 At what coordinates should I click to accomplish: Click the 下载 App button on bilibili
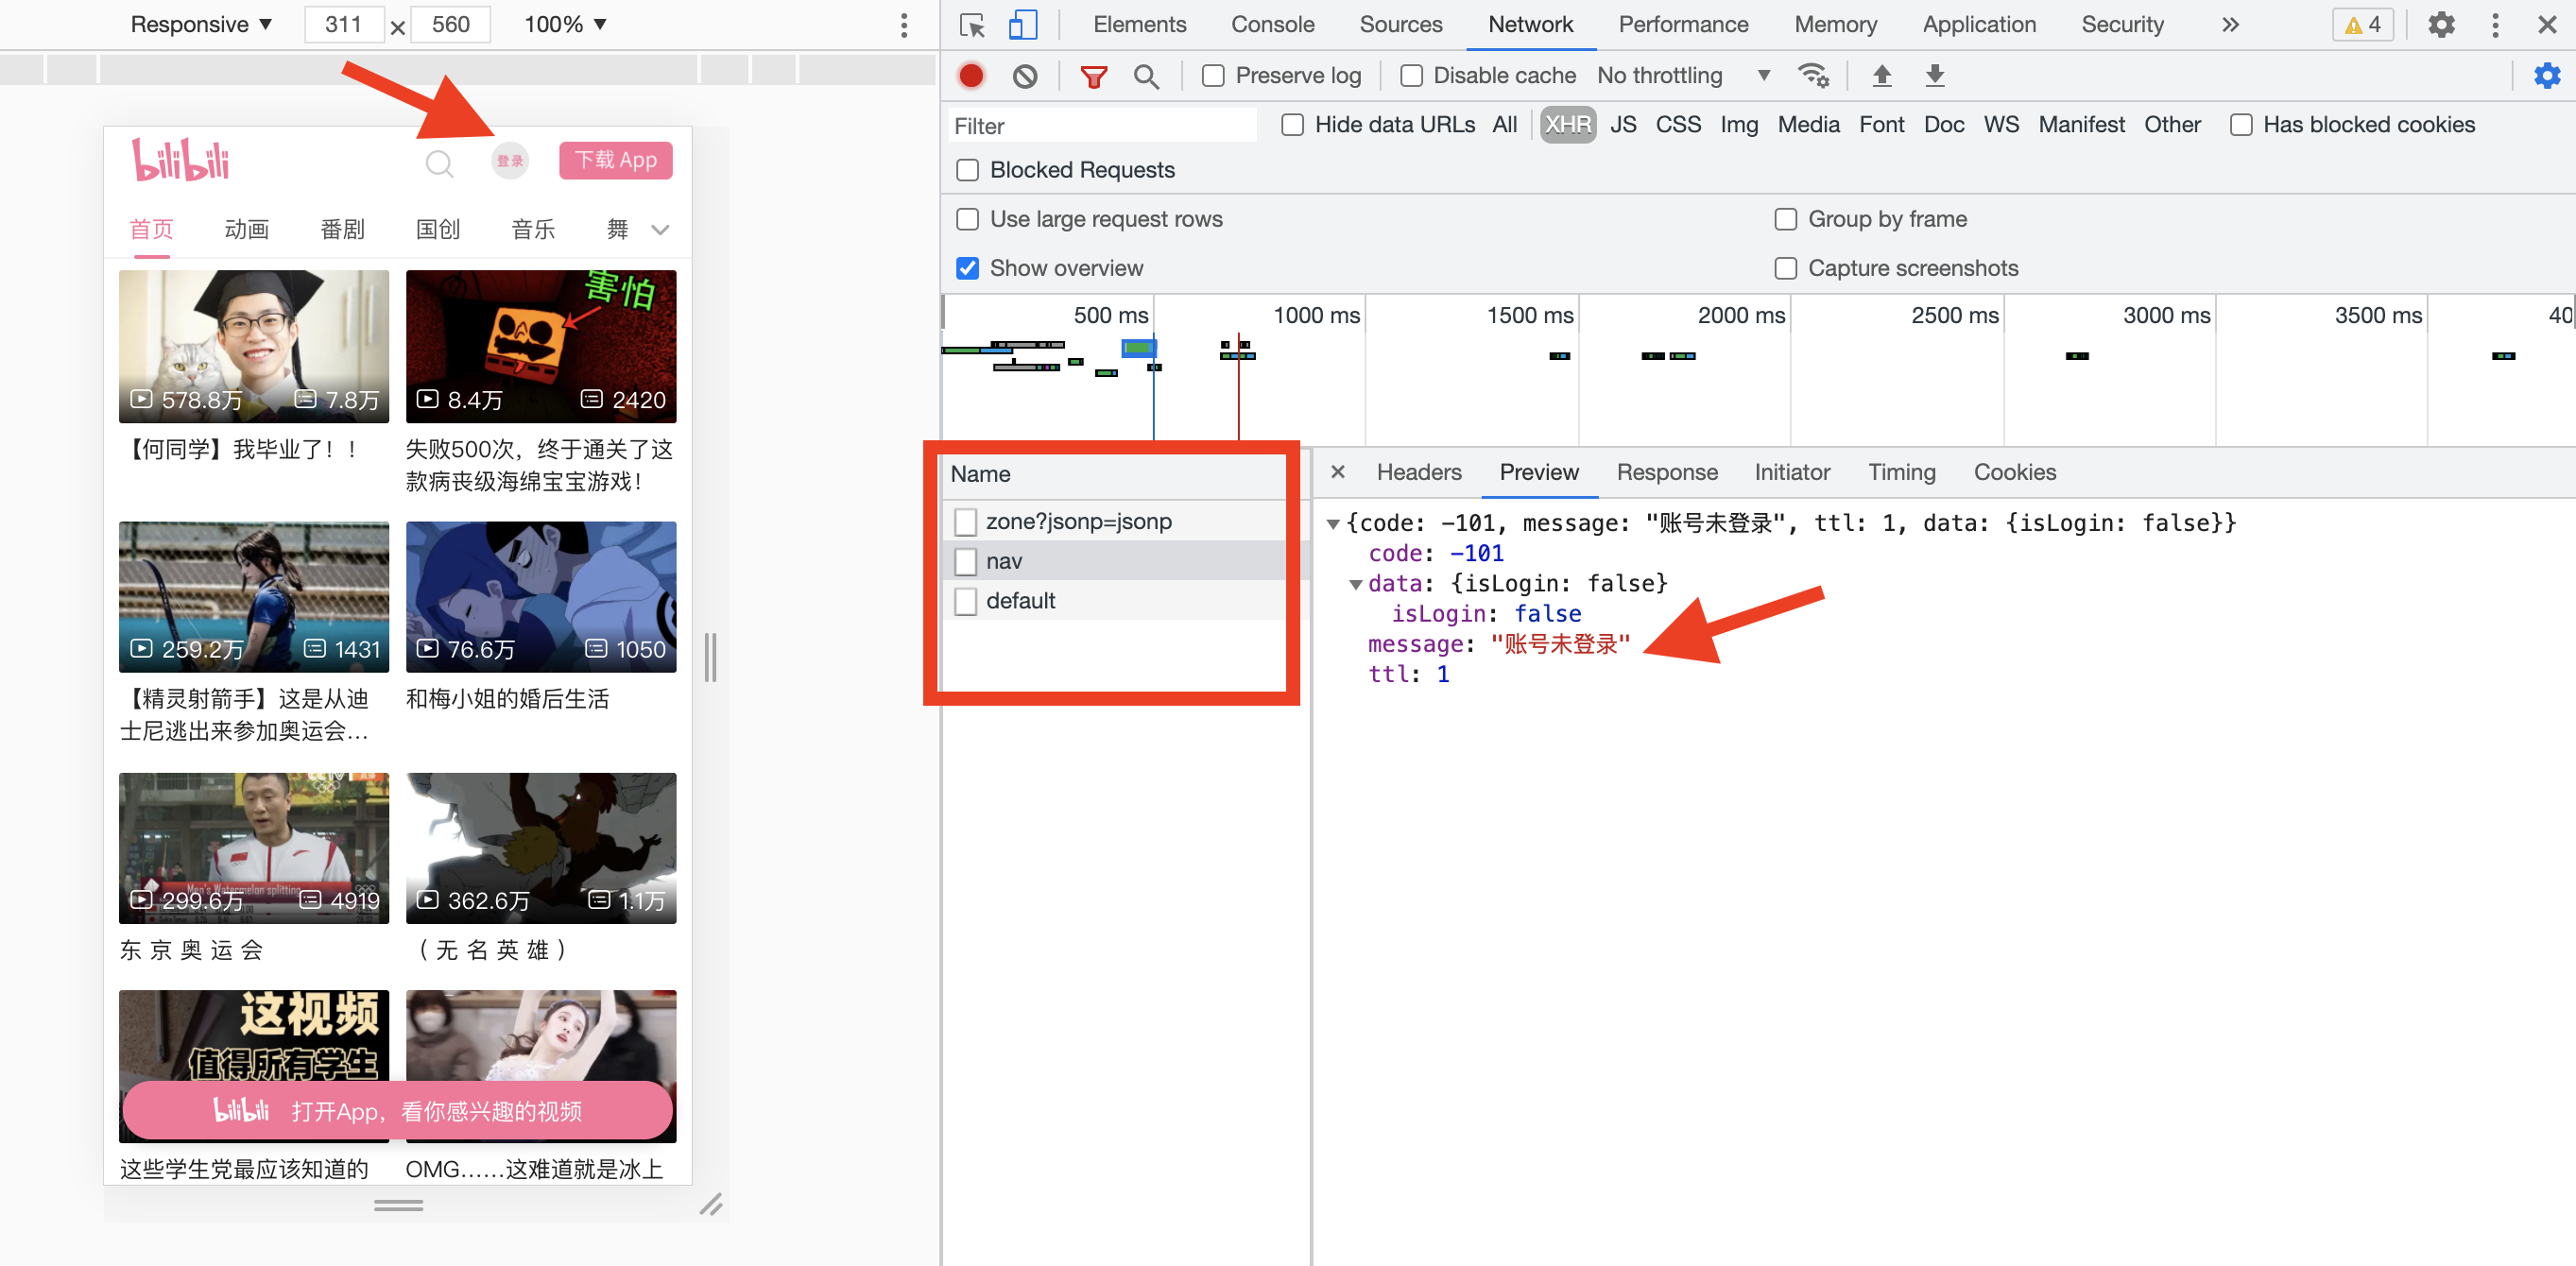coord(615,160)
